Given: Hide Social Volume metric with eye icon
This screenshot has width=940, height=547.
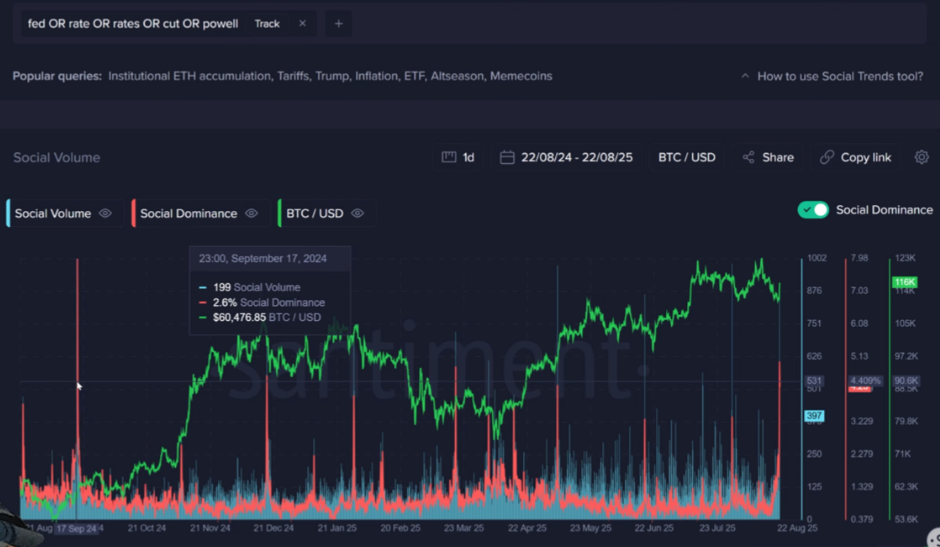Looking at the screenshot, I should tap(105, 213).
